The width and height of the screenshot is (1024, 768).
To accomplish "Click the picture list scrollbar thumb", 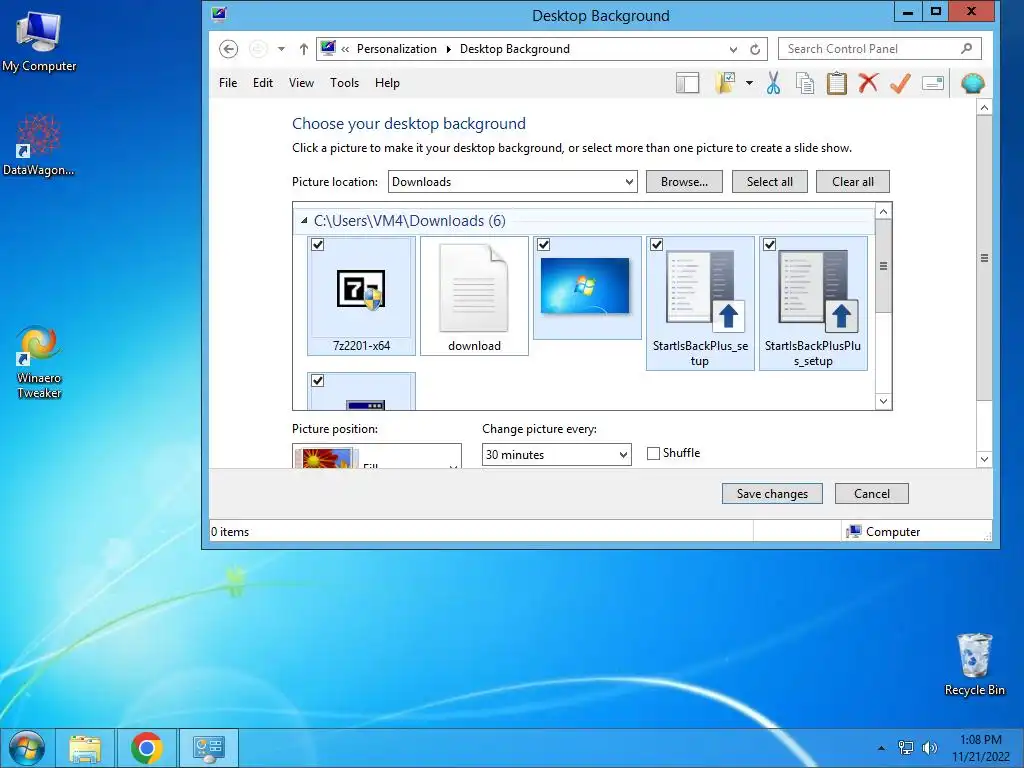I will (x=883, y=266).
